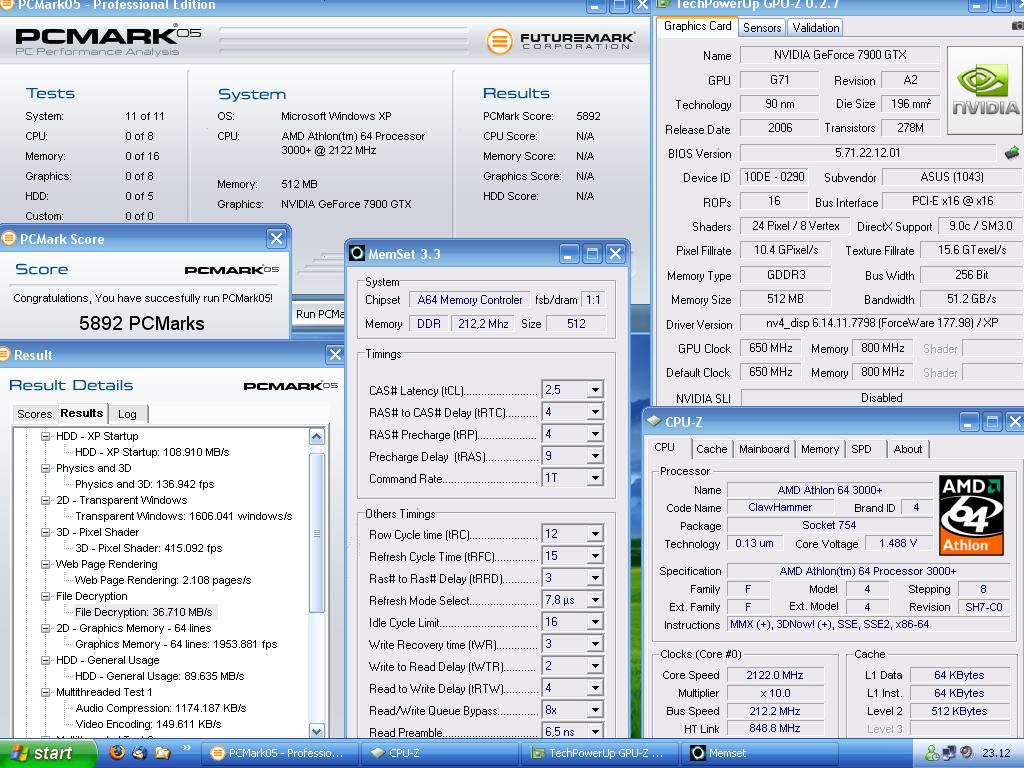The height and width of the screenshot is (768, 1024).
Task: Open Thunderbird from the quick launch bar
Action: pyautogui.click(x=140, y=752)
